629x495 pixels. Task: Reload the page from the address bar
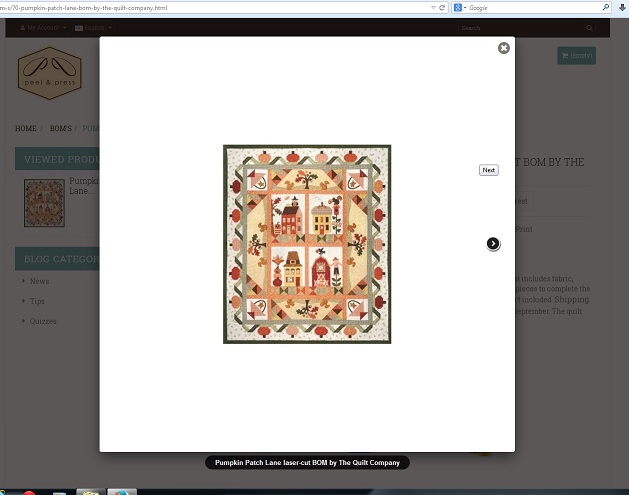[442, 8]
